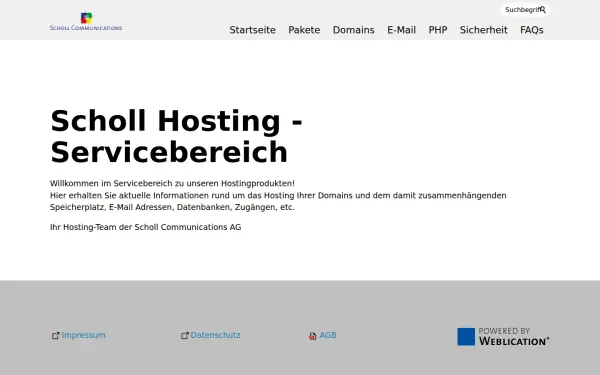The height and width of the screenshot is (375, 600).
Task: Open the Powered by Weblication logo
Action: point(503,336)
